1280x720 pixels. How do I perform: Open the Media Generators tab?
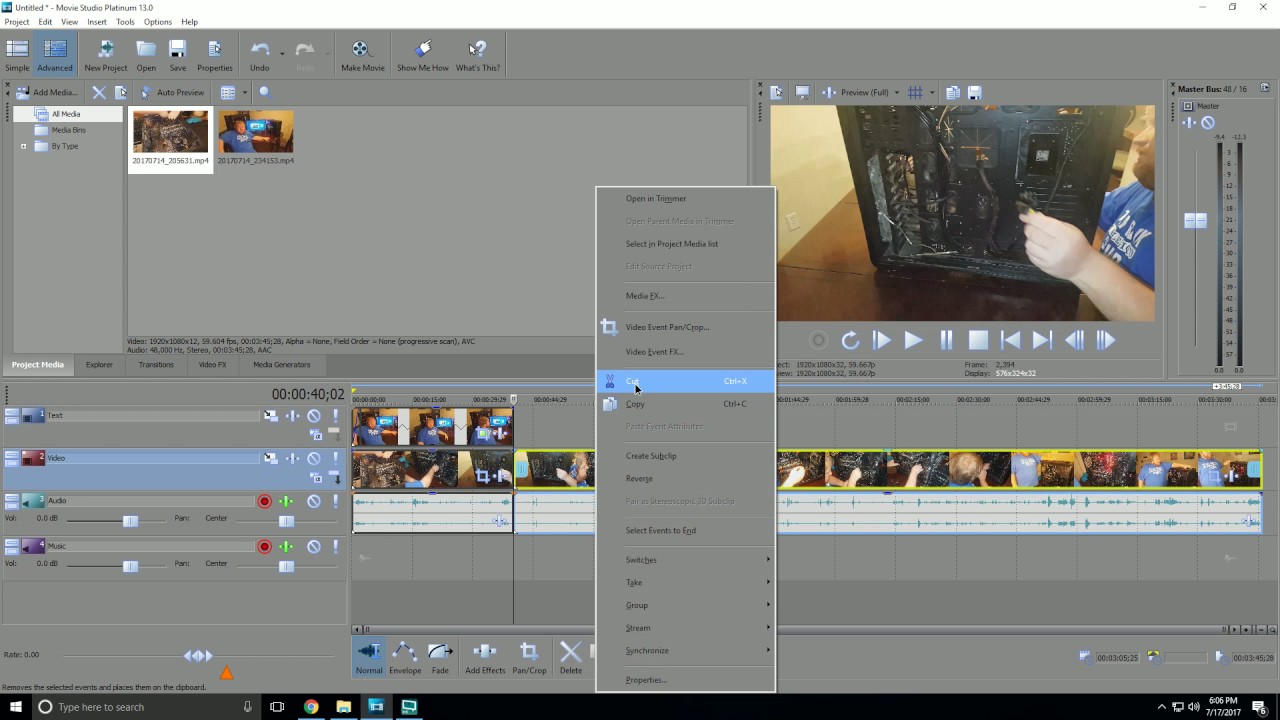(282, 365)
